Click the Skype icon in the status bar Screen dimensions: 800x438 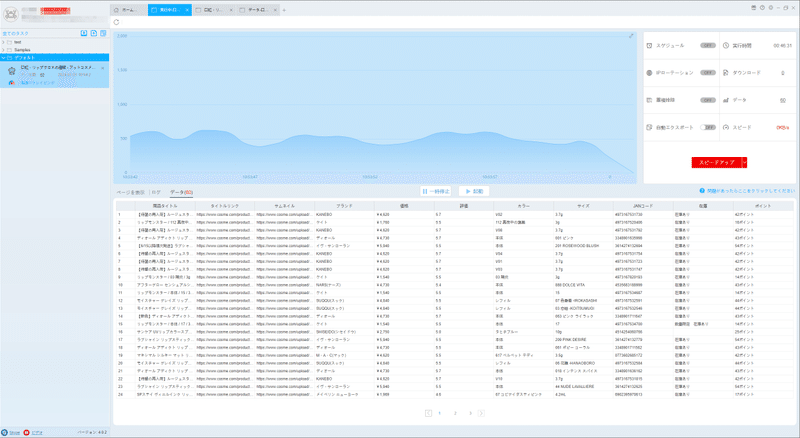[5, 432]
